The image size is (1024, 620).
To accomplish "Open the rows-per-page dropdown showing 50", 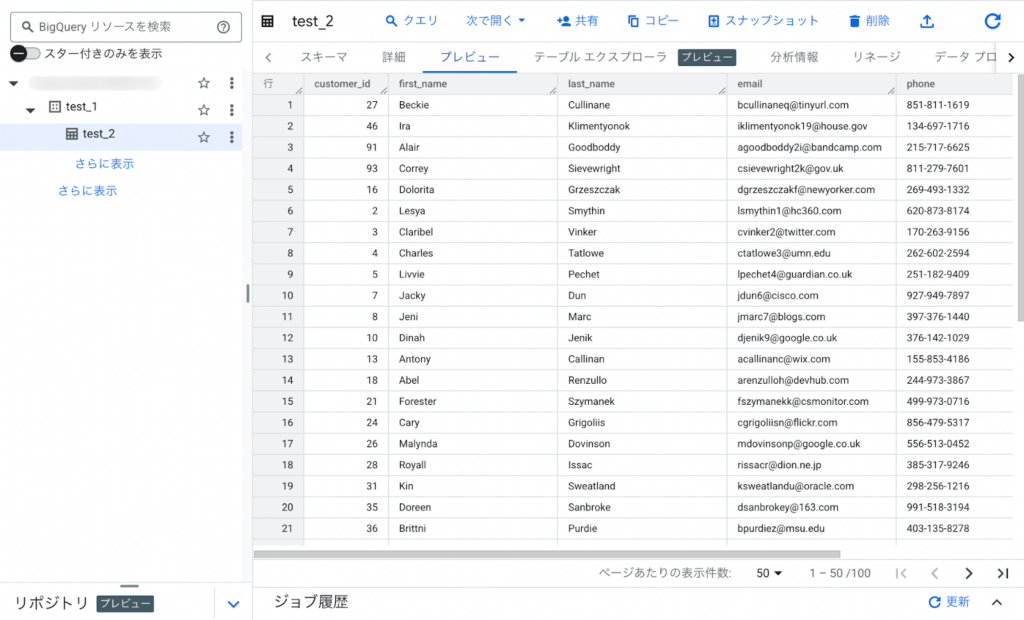I will pos(769,573).
